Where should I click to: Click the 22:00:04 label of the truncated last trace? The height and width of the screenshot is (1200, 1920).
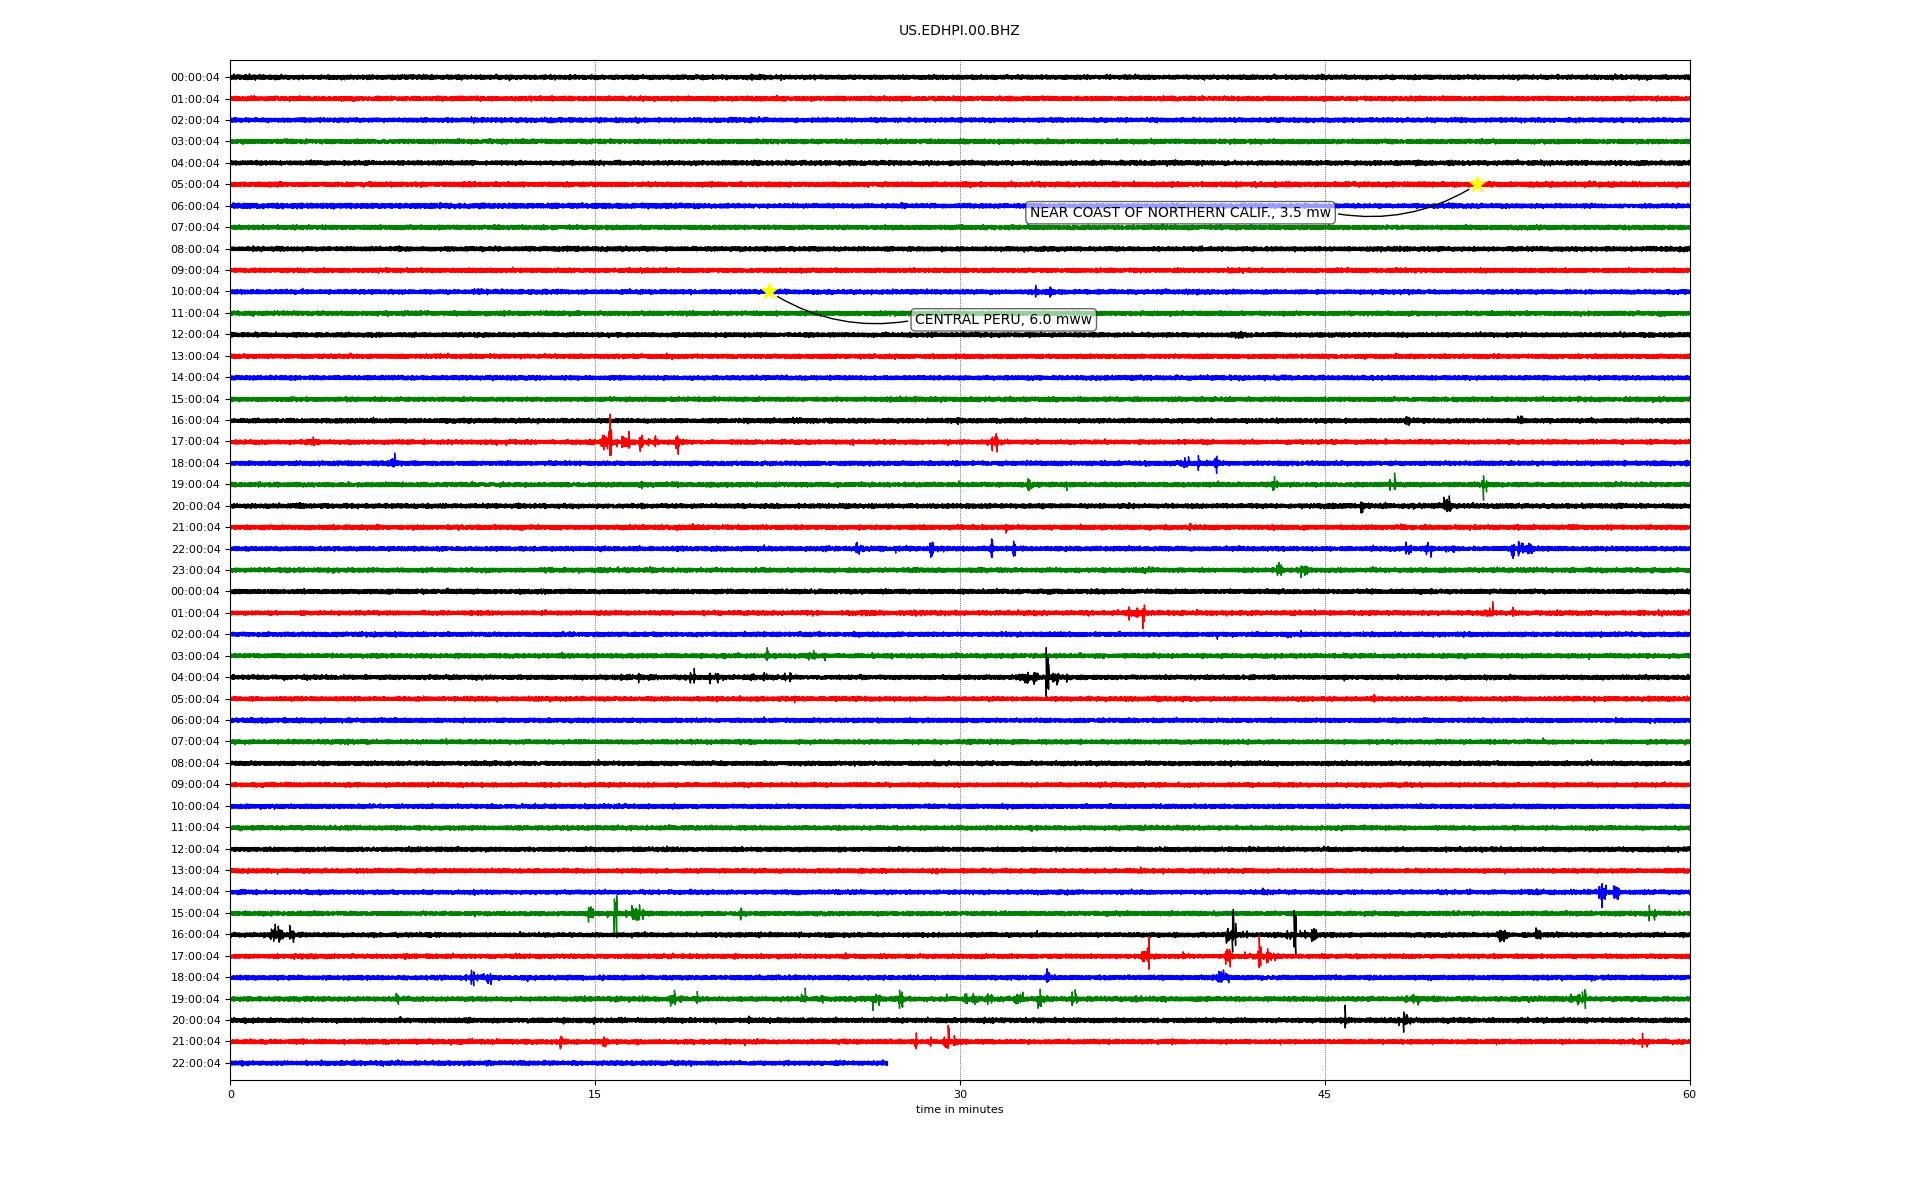click(x=195, y=1064)
